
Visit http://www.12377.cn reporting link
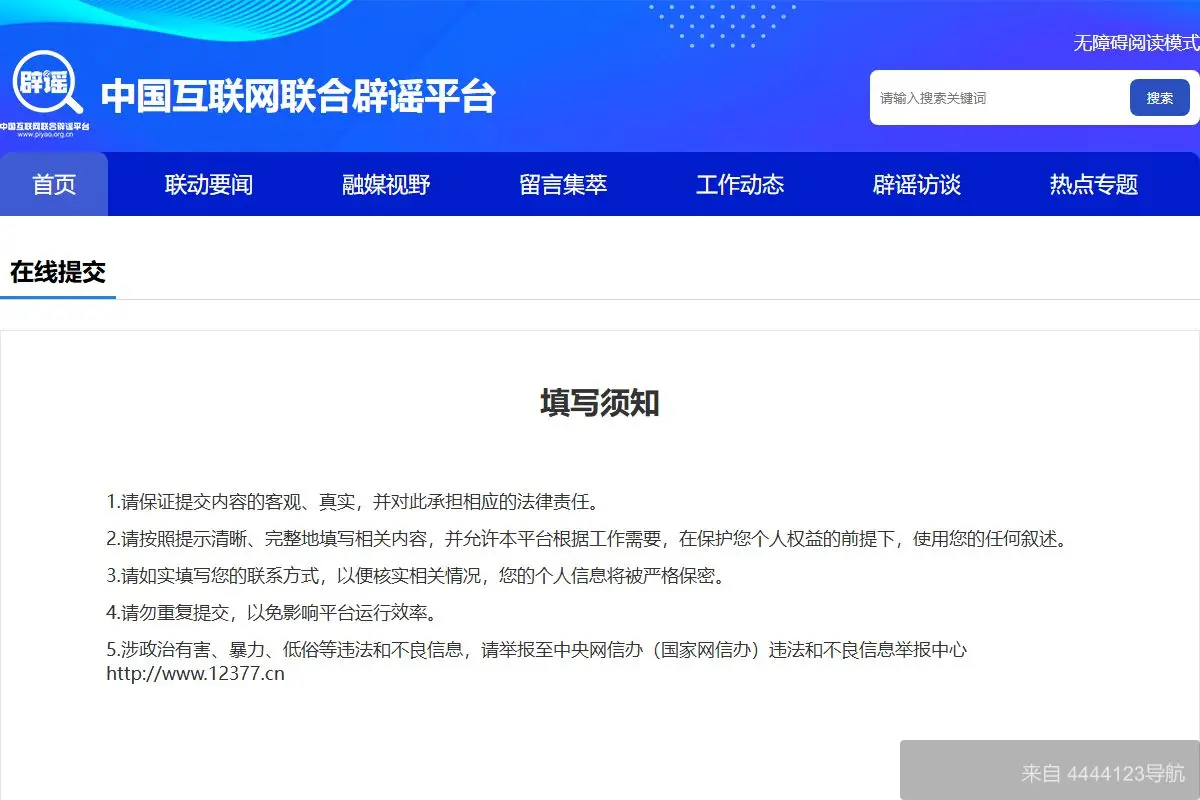pos(195,673)
